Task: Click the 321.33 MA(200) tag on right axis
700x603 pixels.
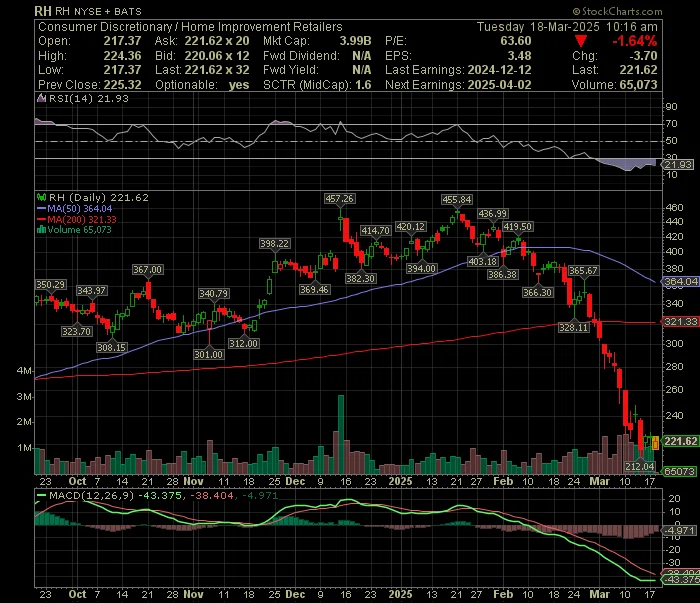Action: (x=680, y=322)
